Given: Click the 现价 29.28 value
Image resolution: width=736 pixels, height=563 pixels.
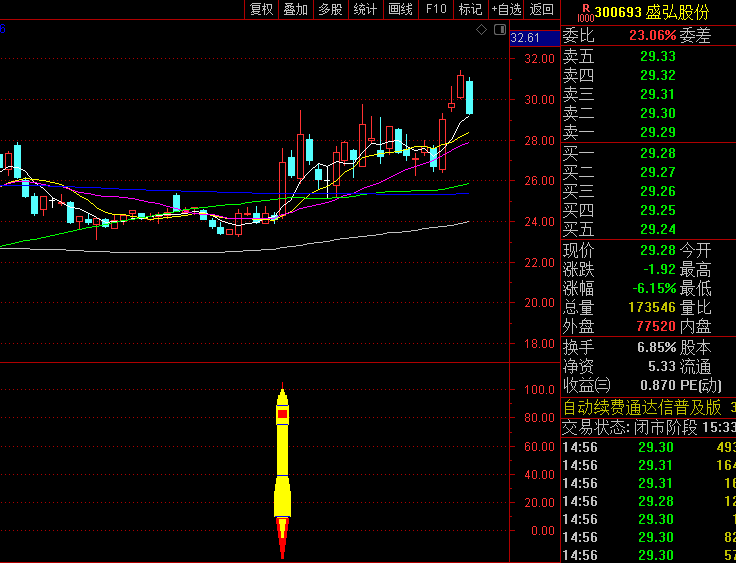Looking at the screenshot, I should point(658,250).
